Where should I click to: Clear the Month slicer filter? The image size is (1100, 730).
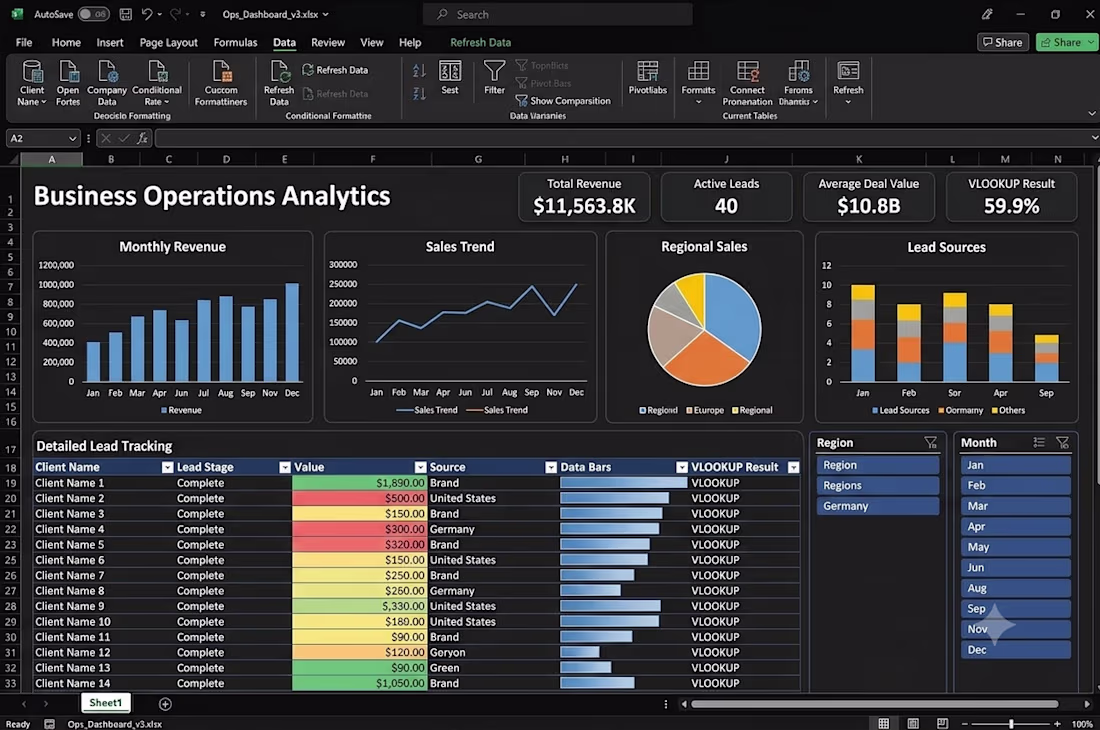point(1063,442)
